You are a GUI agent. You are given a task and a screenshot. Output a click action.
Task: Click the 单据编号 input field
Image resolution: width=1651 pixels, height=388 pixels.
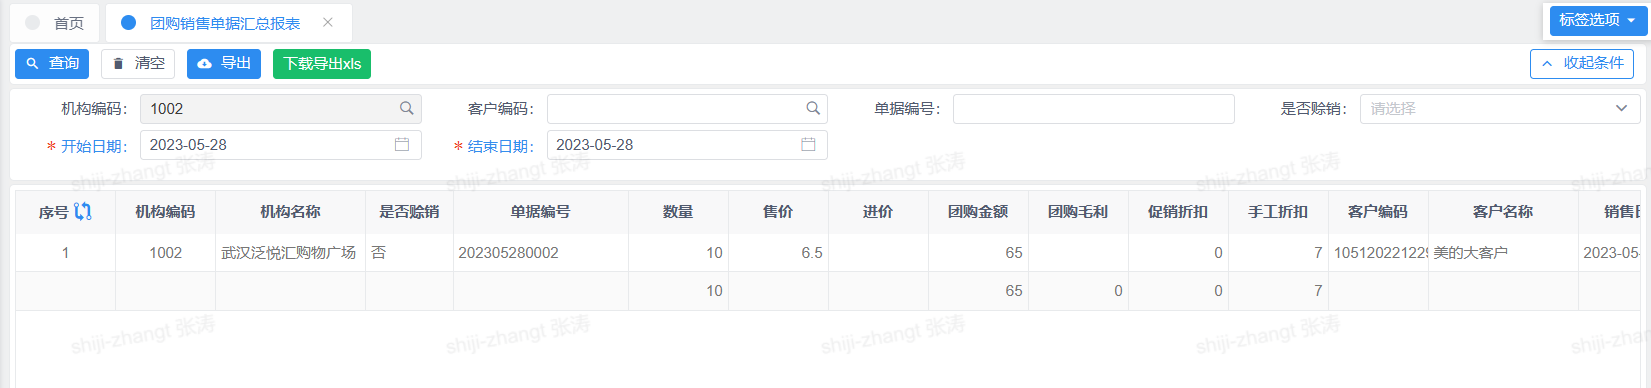[1093, 109]
